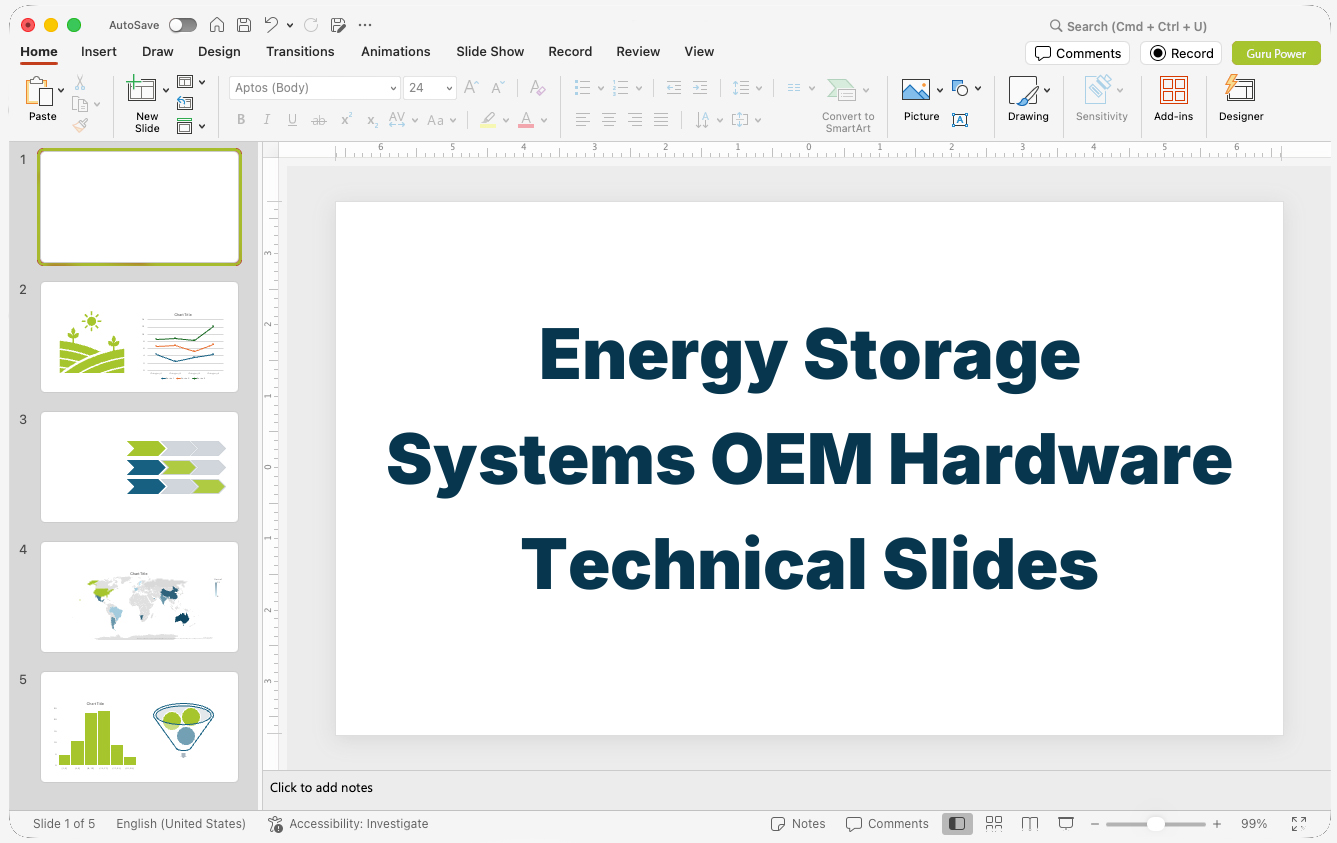The image size is (1337, 843).
Task: Click the Record button at top right
Action: [1181, 53]
